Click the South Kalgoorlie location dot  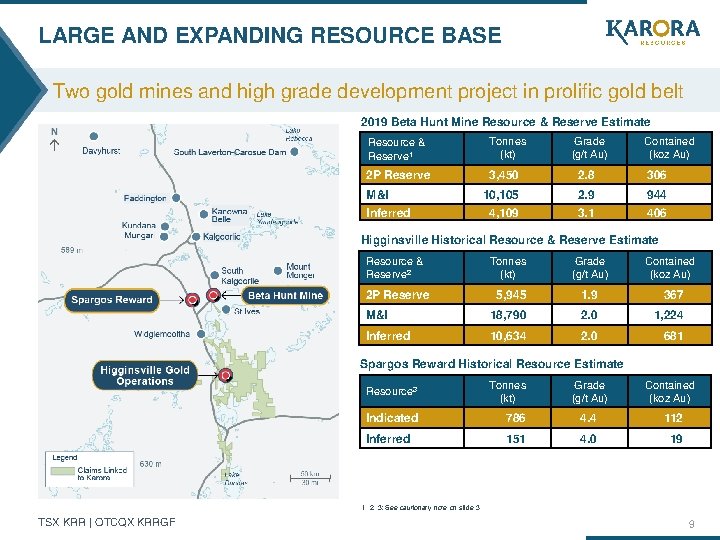(x=214, y=275)
